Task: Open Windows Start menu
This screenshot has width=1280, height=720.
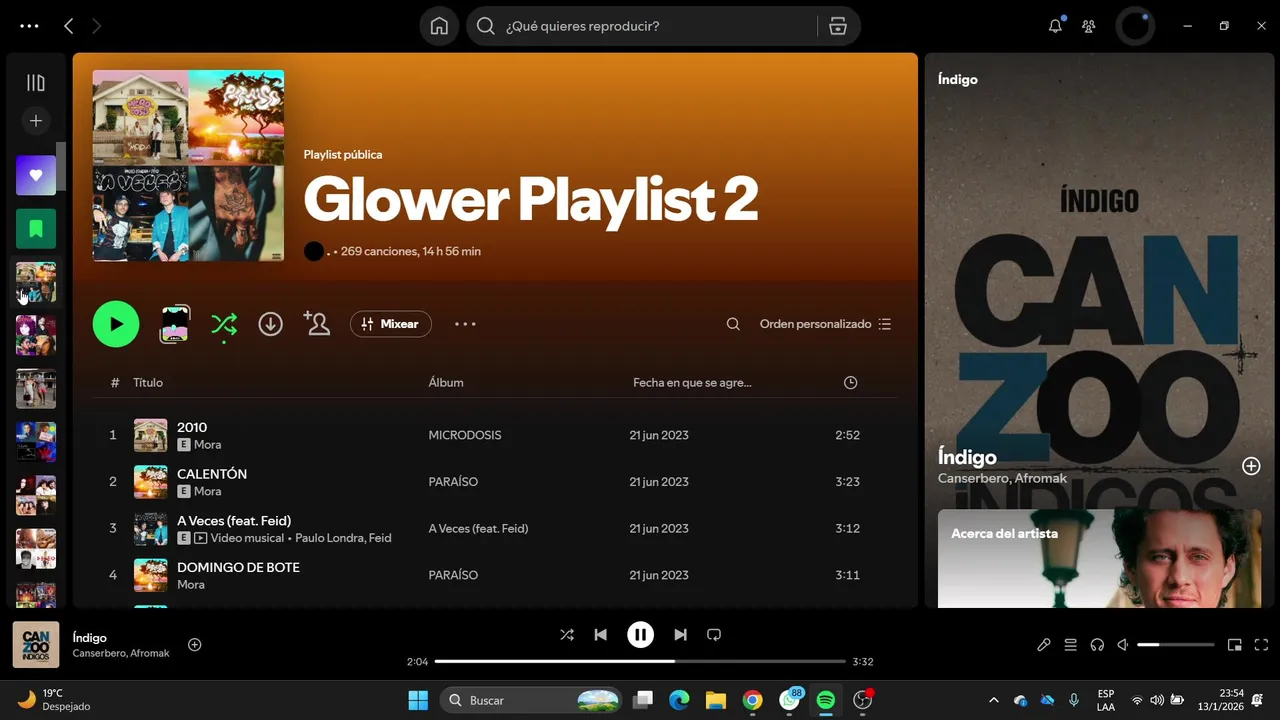Action: (418, 700)
